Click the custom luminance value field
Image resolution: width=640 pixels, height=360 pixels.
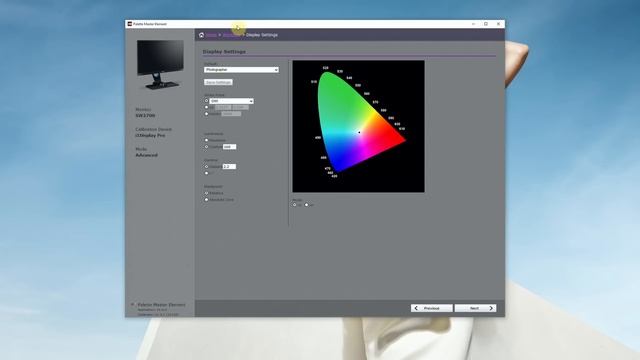click(229, 147)
